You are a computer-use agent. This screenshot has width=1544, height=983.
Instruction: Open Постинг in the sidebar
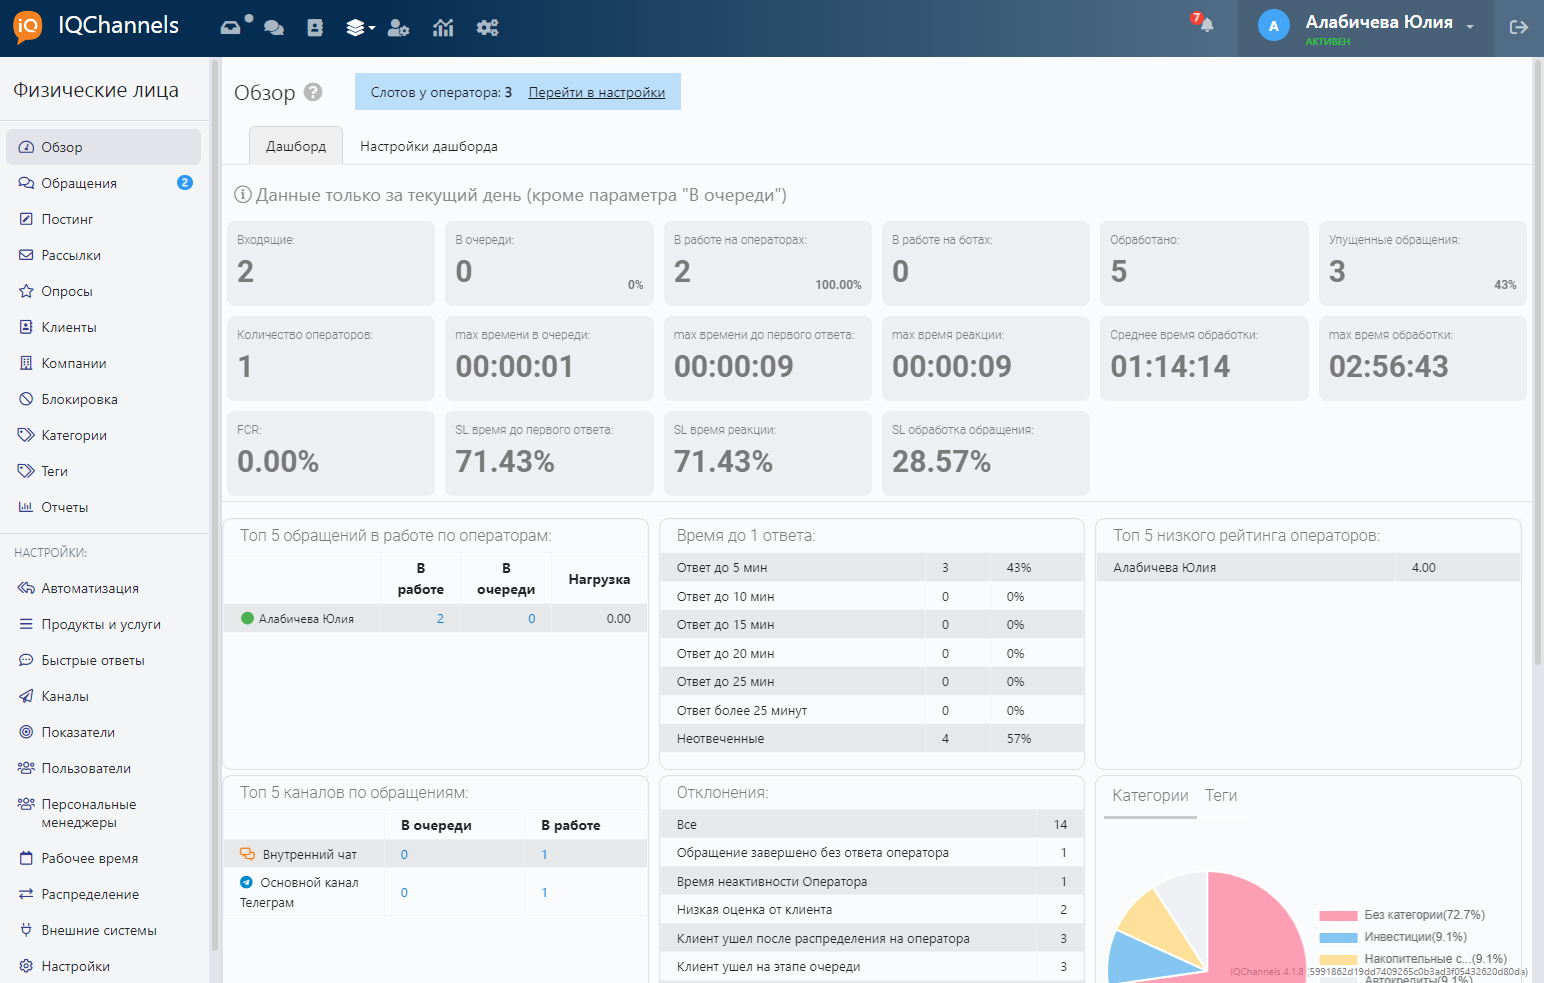tap(104, 219)
